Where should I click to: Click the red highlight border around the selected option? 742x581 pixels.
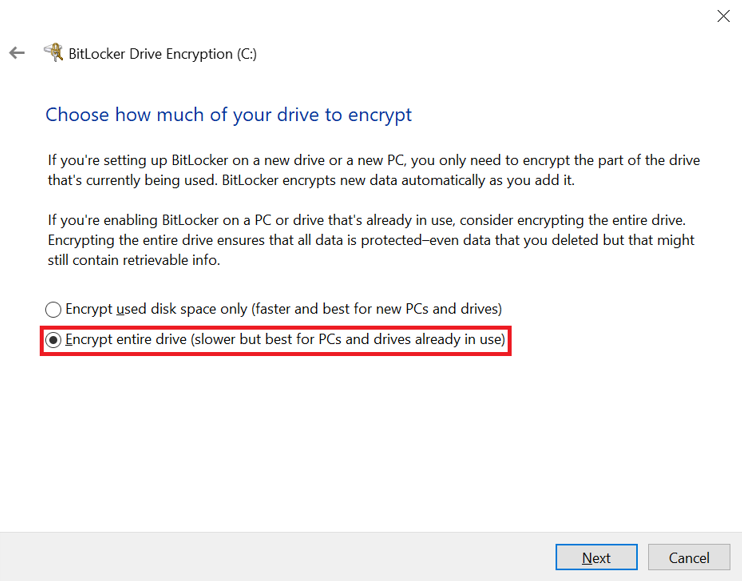[x=276, y=327]
